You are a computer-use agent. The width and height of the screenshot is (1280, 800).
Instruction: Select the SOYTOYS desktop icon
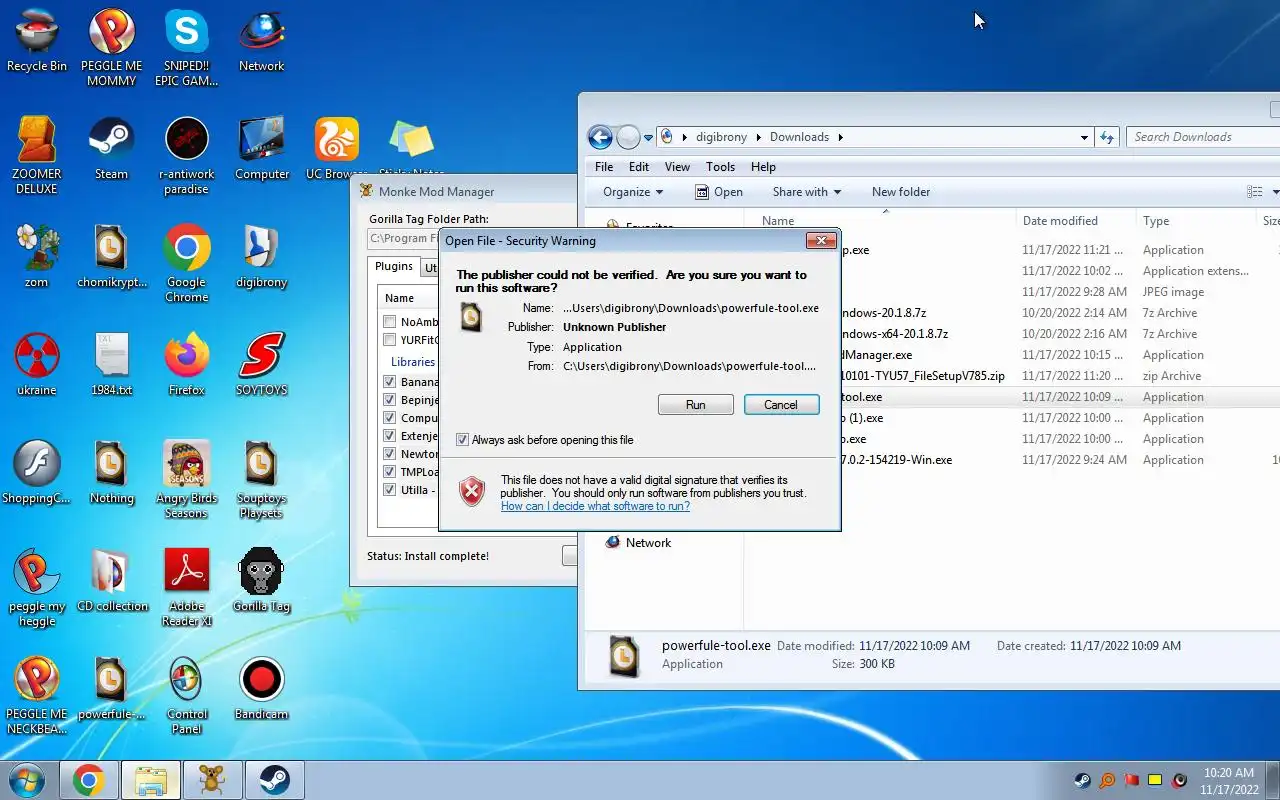tap(262, 365)
